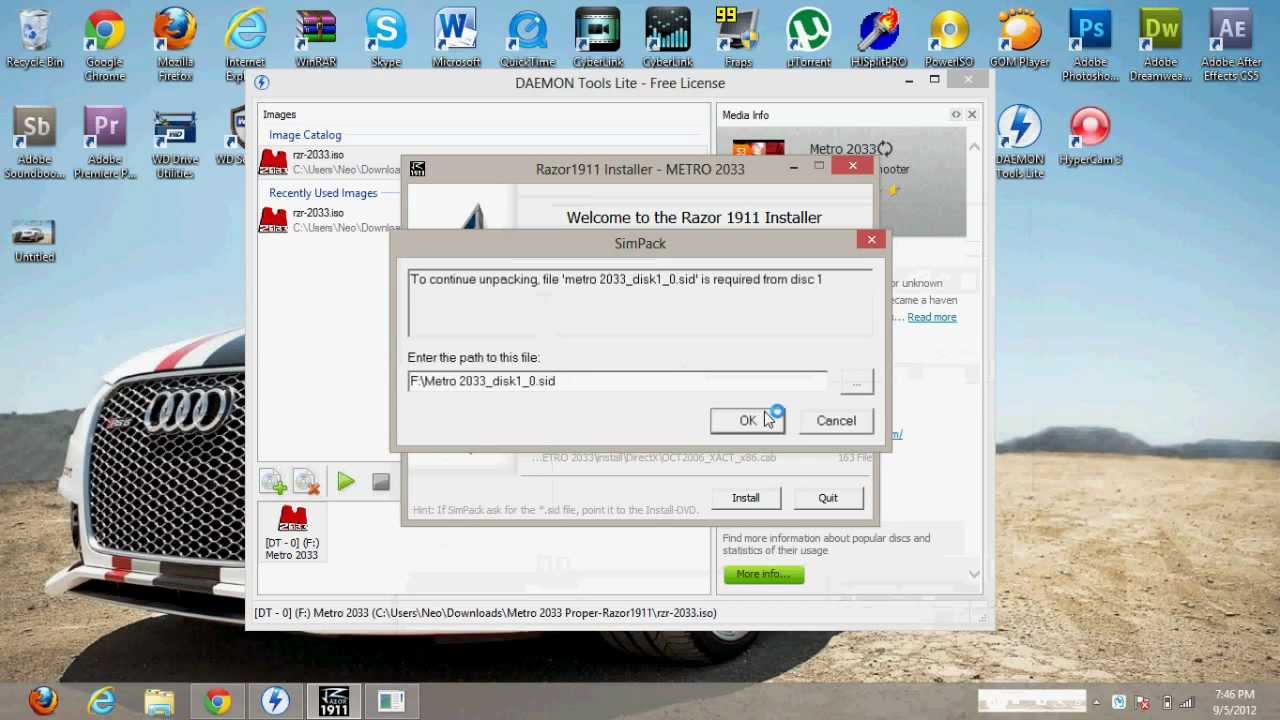
Task: Open the Skype desktop icon
Action: (386, 40)
